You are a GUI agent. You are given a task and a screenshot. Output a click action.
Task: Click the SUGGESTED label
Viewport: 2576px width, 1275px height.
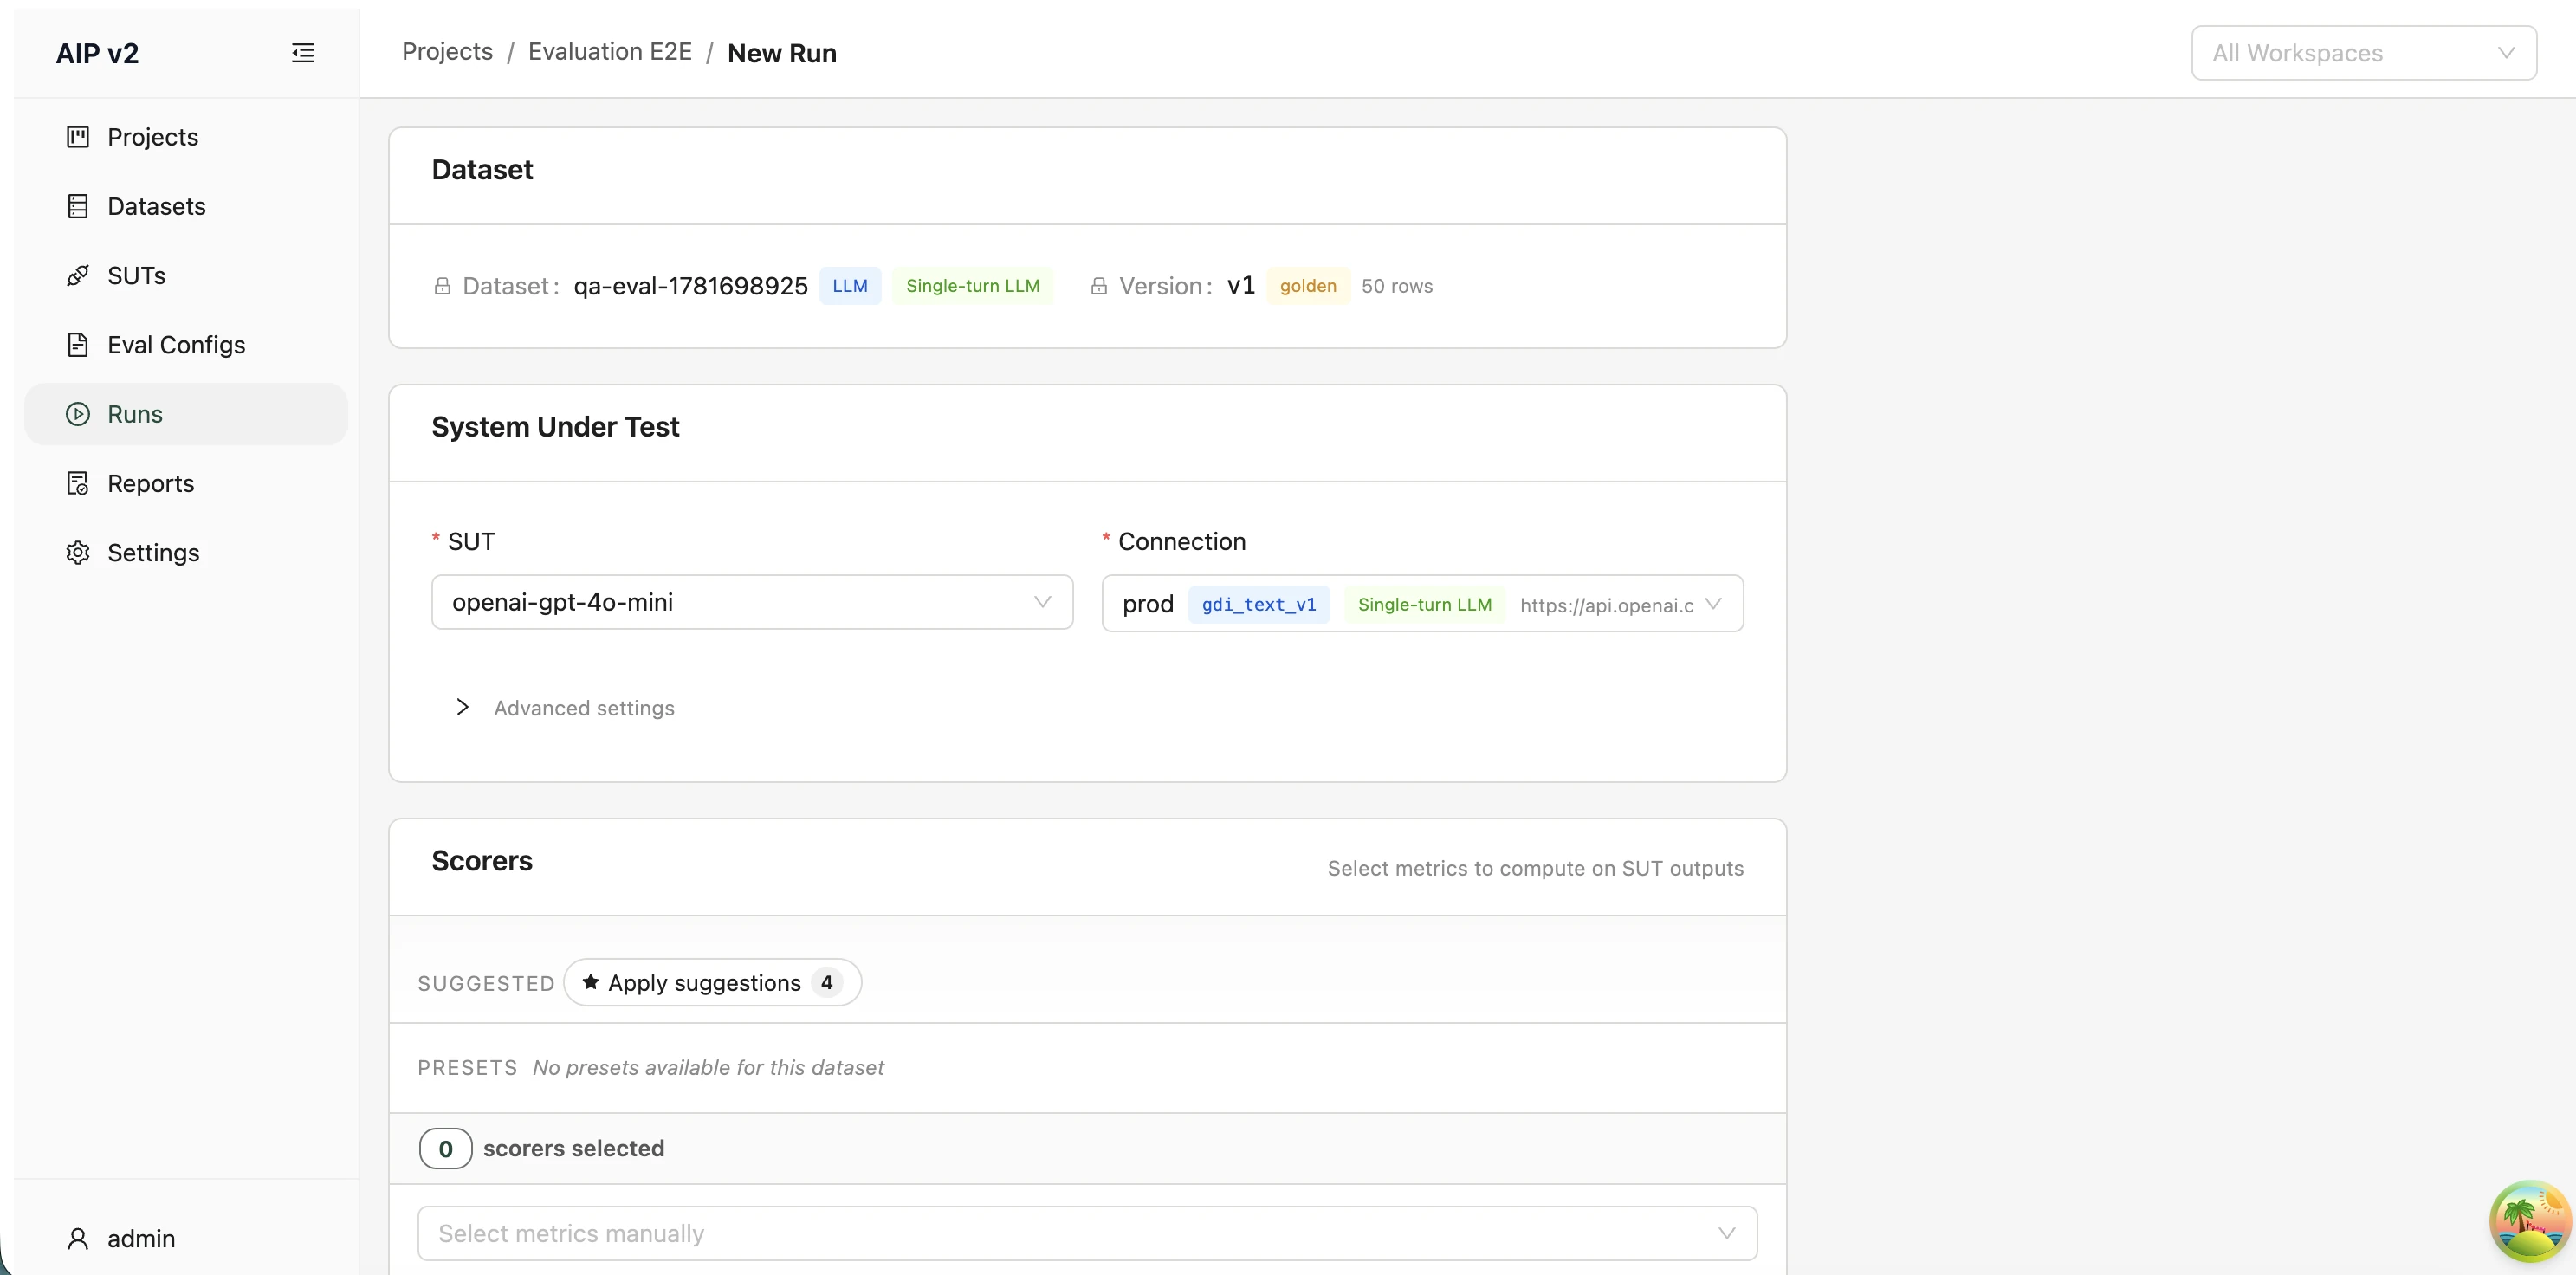click(x=486, y=984)
